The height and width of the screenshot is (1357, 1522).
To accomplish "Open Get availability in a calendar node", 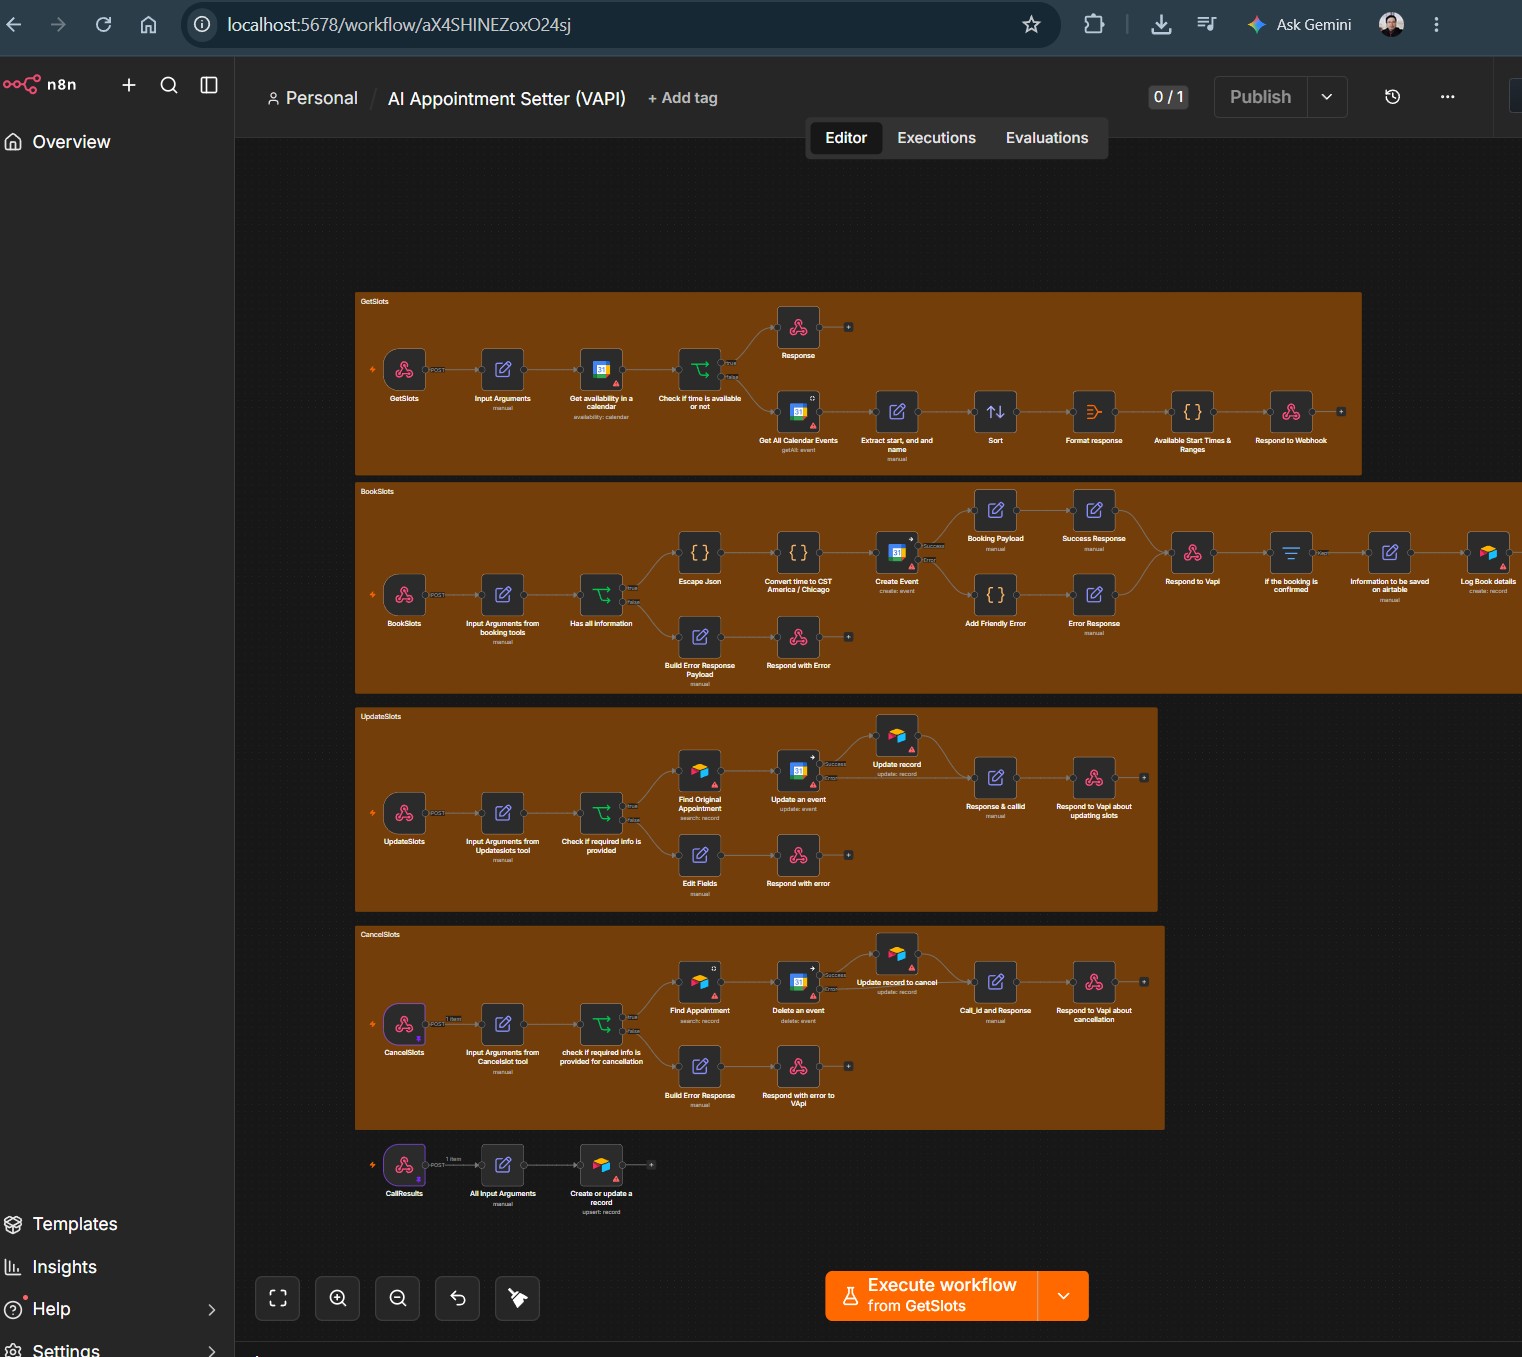I will pyautogui.click(x=601, y=370).
